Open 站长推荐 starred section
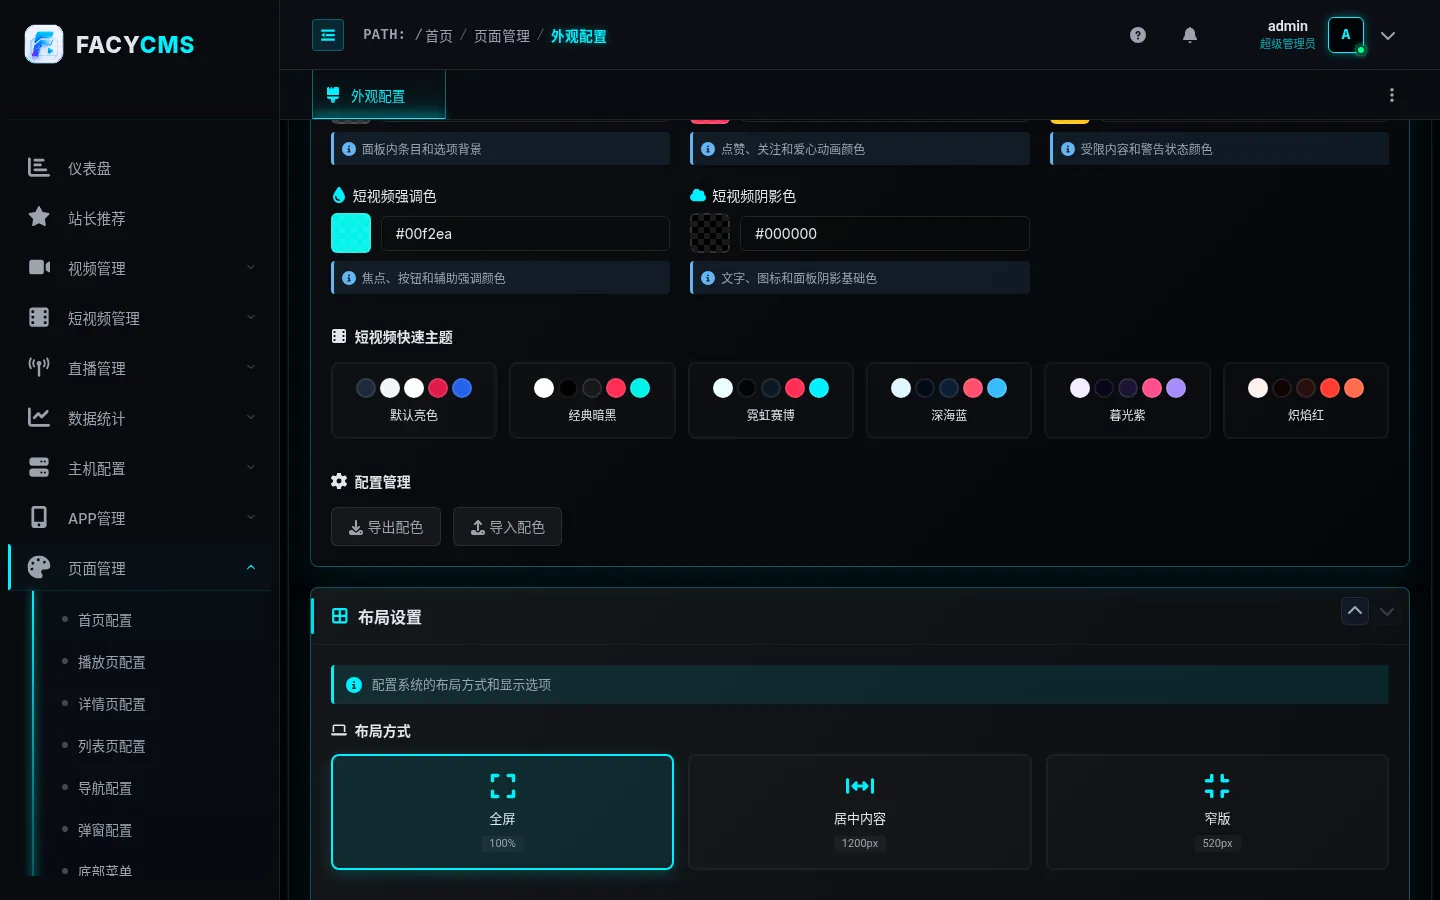 pyautogui.click(x=140, y=218)
